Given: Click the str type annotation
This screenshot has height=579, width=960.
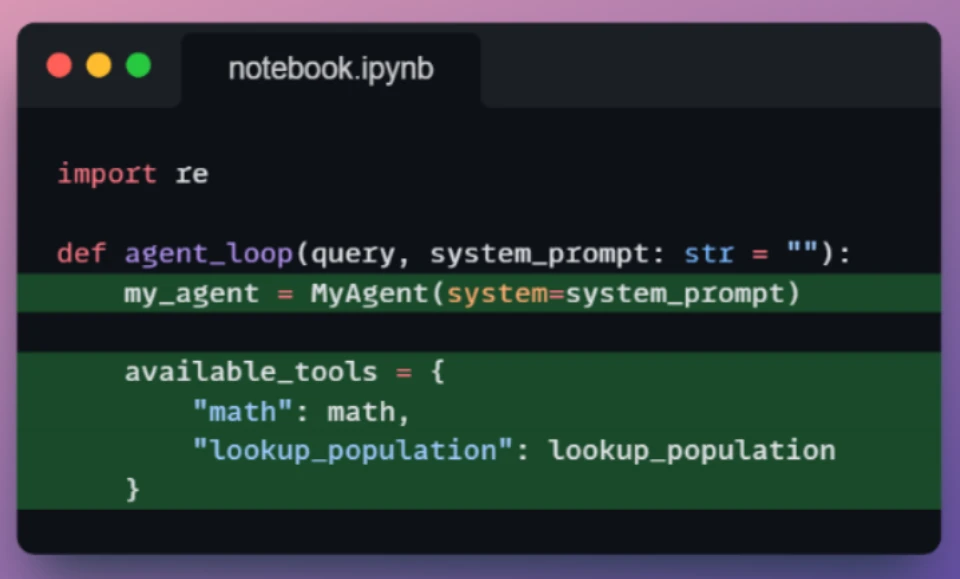Looking at the screenshot, I should [709, 253].
